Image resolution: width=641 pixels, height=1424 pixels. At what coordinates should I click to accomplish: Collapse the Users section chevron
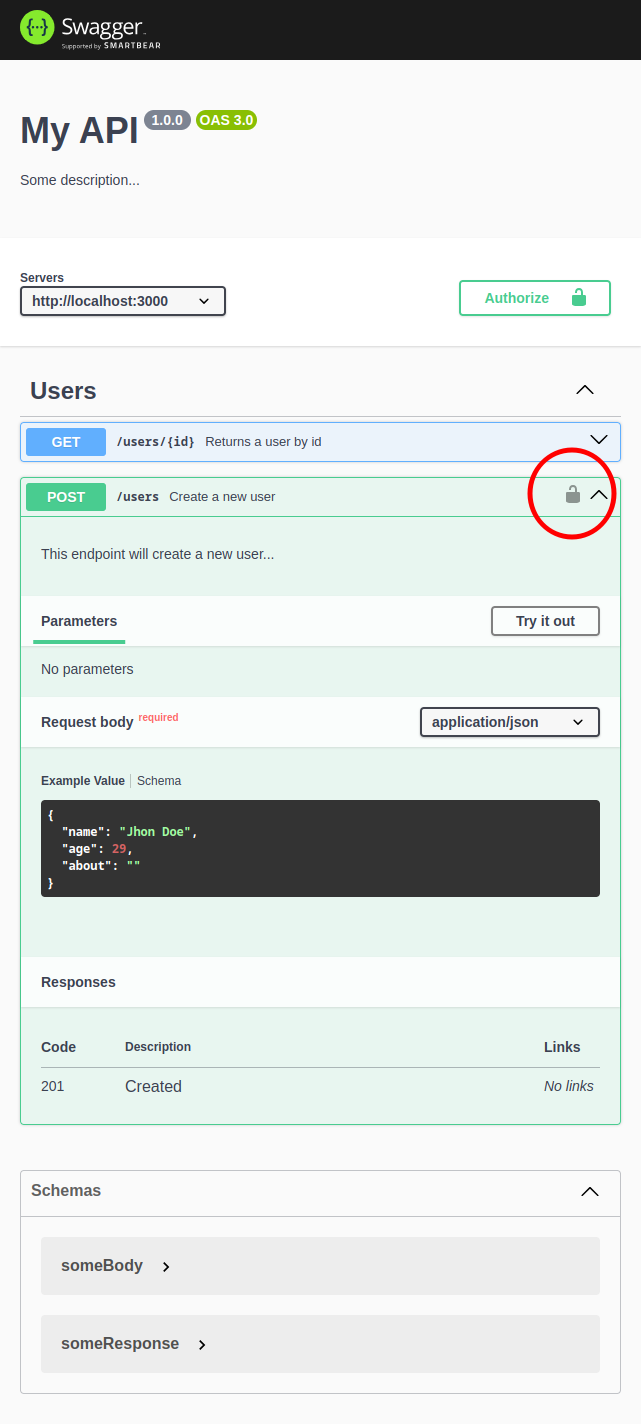(x=585, y=390)
